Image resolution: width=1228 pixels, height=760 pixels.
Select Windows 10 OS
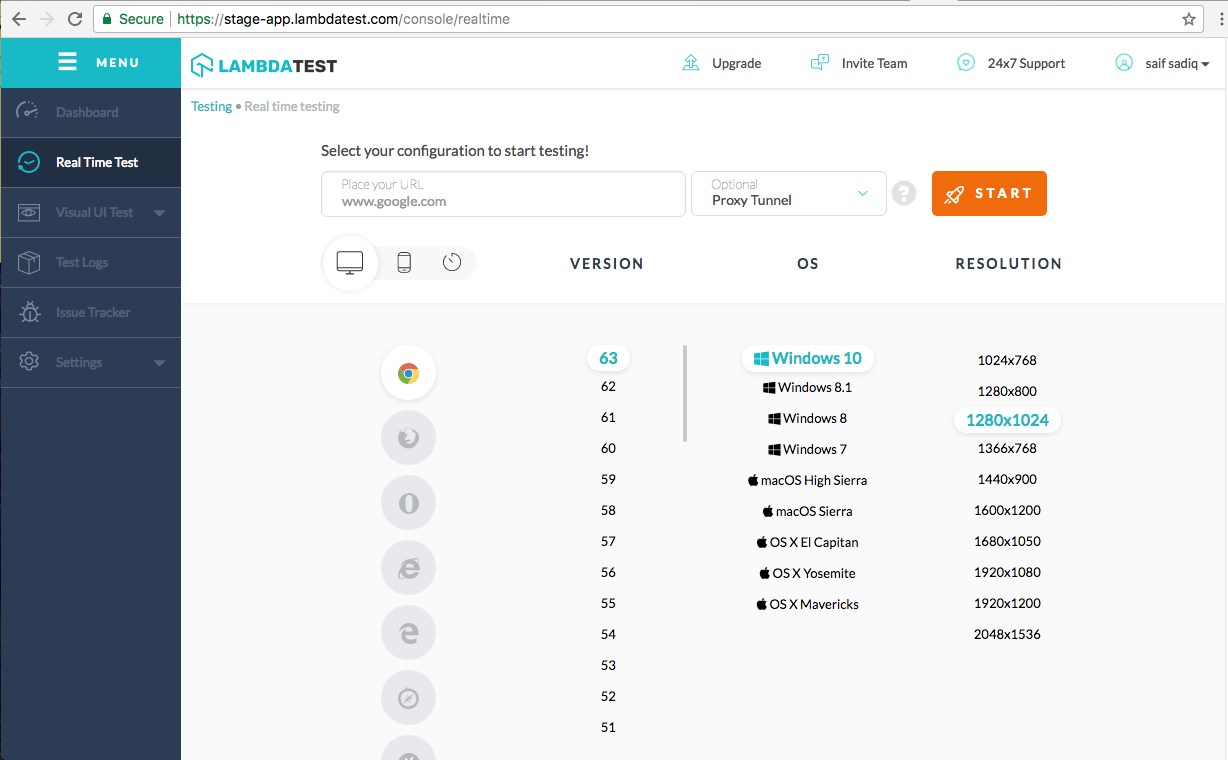(x=807, y=358)
